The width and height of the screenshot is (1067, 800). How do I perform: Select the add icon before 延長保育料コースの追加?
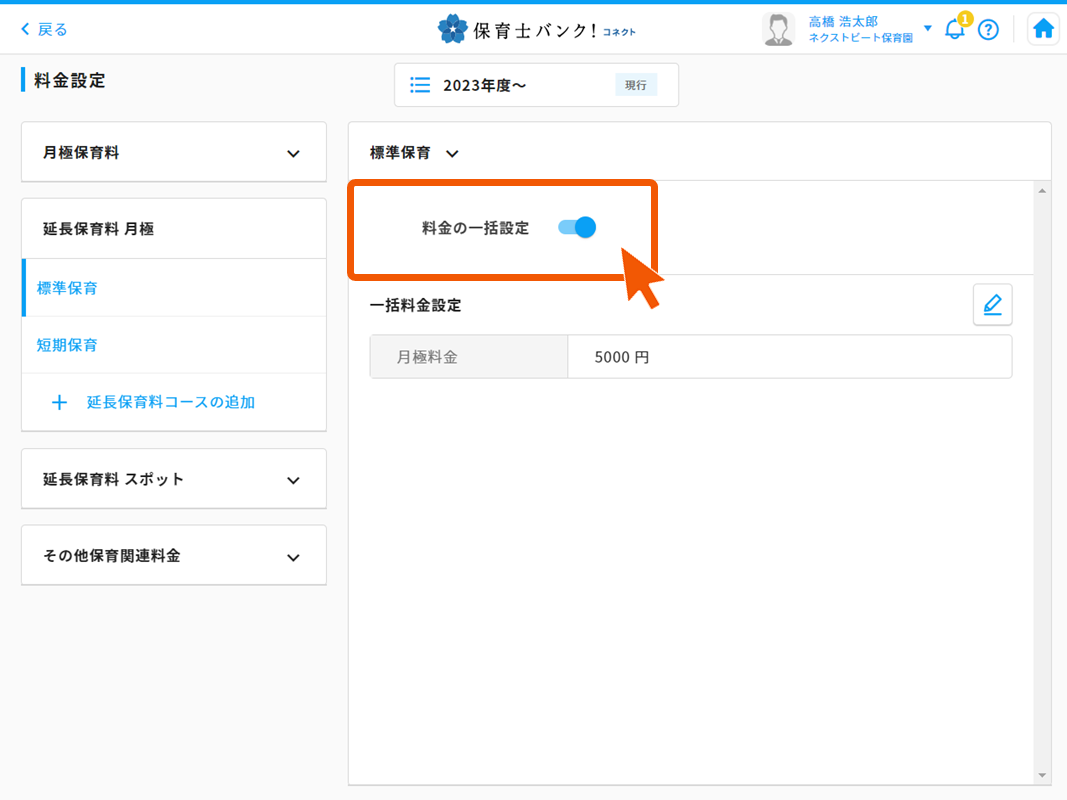point(60,402)
